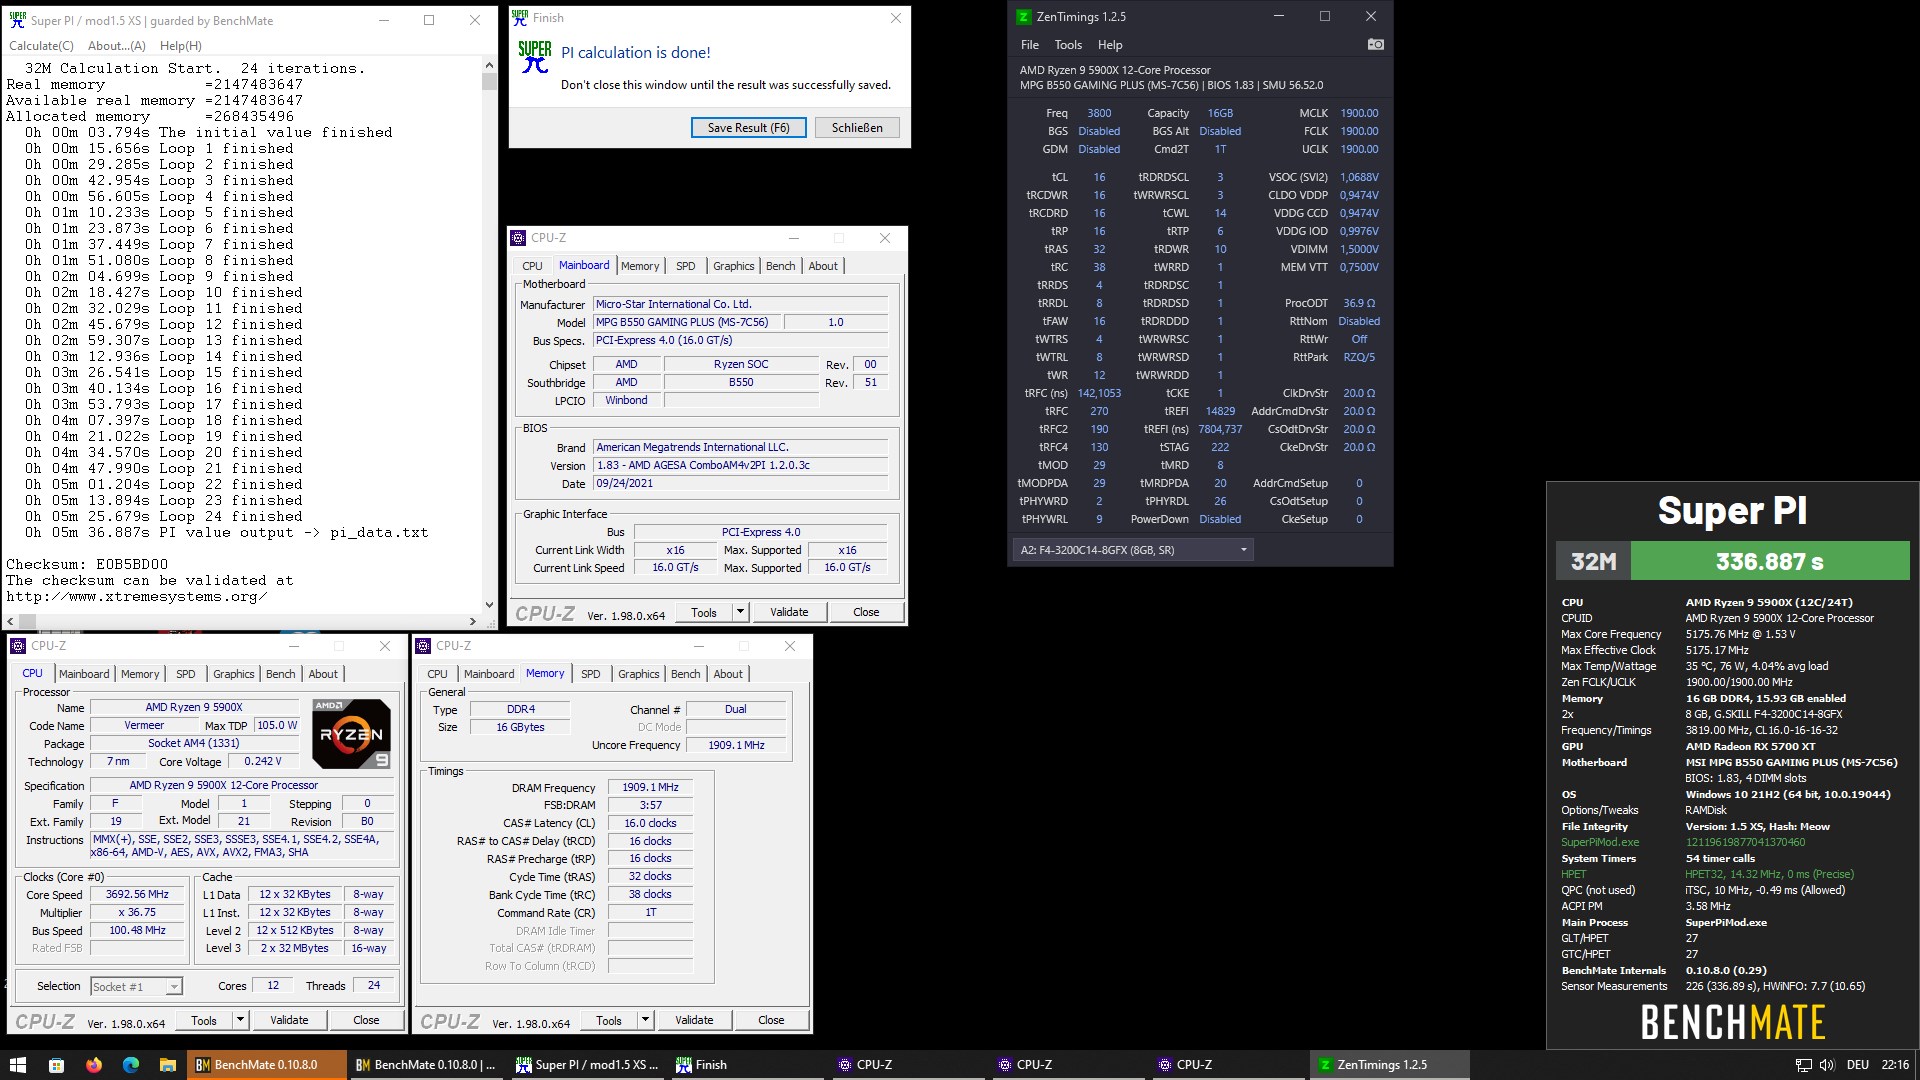1920x1080 pixels.
Task: Select the Memory tab in the CPU-Z Mainboard window
Action: pyautogui.click(x=640, y=266)
